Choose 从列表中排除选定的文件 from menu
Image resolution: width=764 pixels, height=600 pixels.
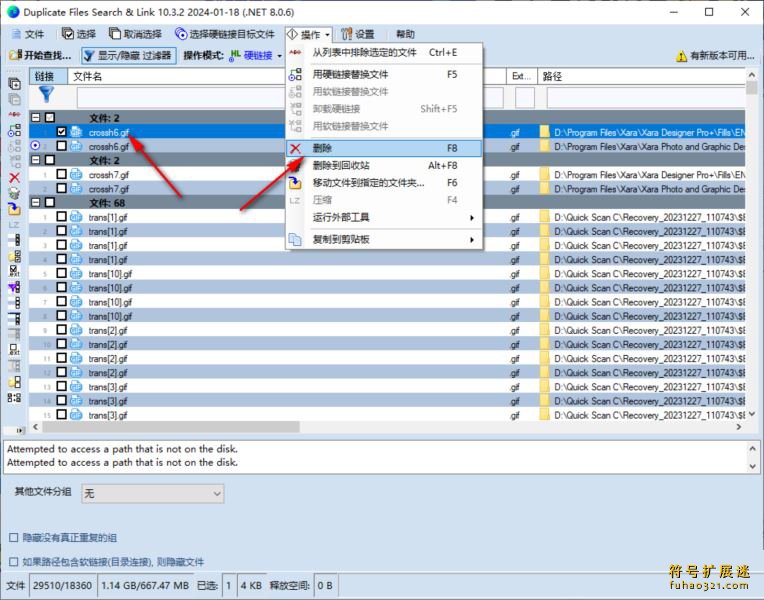[x=384, y=52]
